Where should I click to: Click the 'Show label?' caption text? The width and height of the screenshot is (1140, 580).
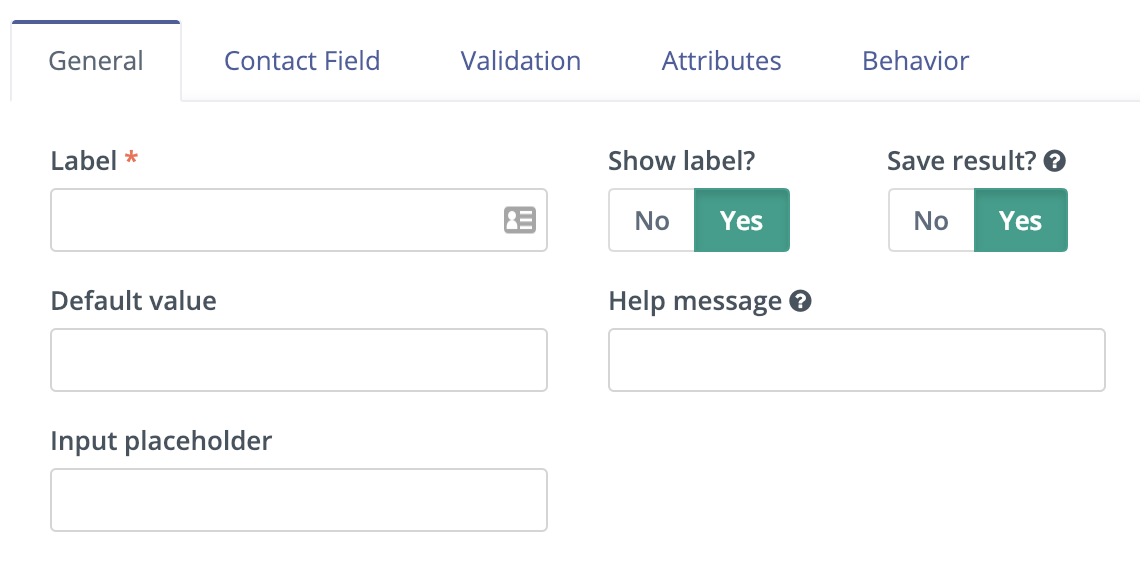(x=680, y=161)
